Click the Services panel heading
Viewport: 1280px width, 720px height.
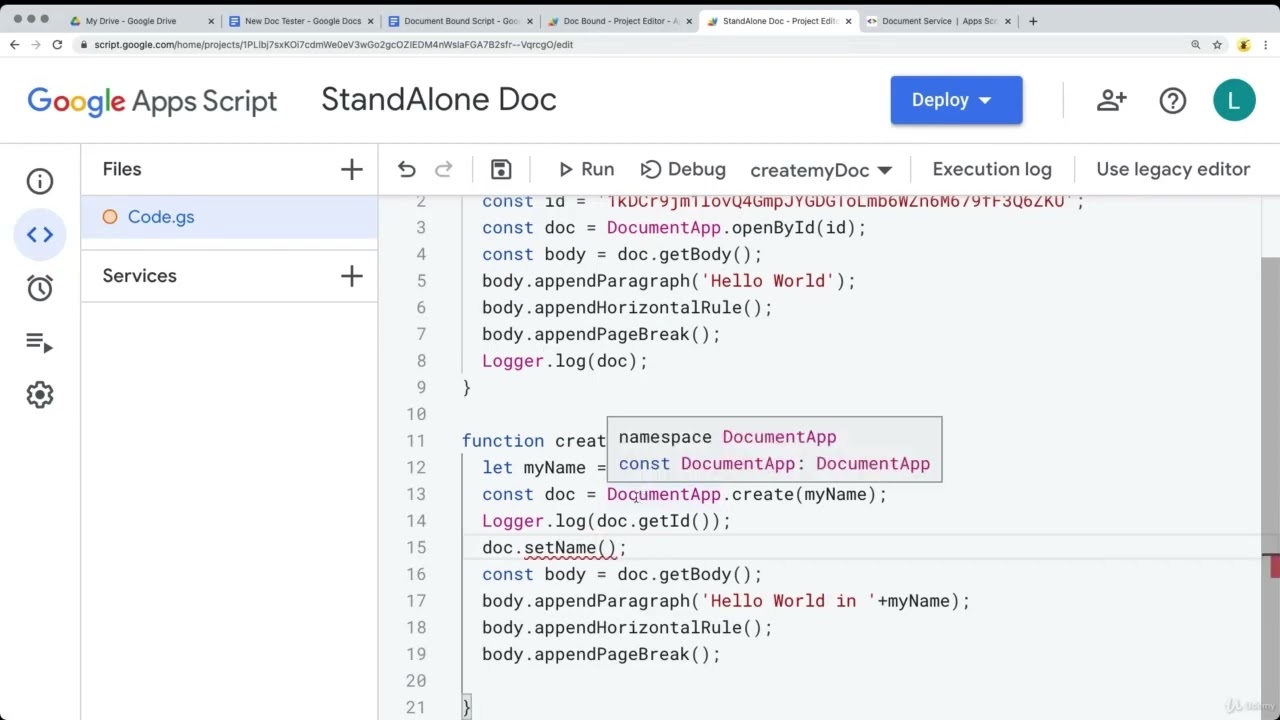tap(139, 276)
